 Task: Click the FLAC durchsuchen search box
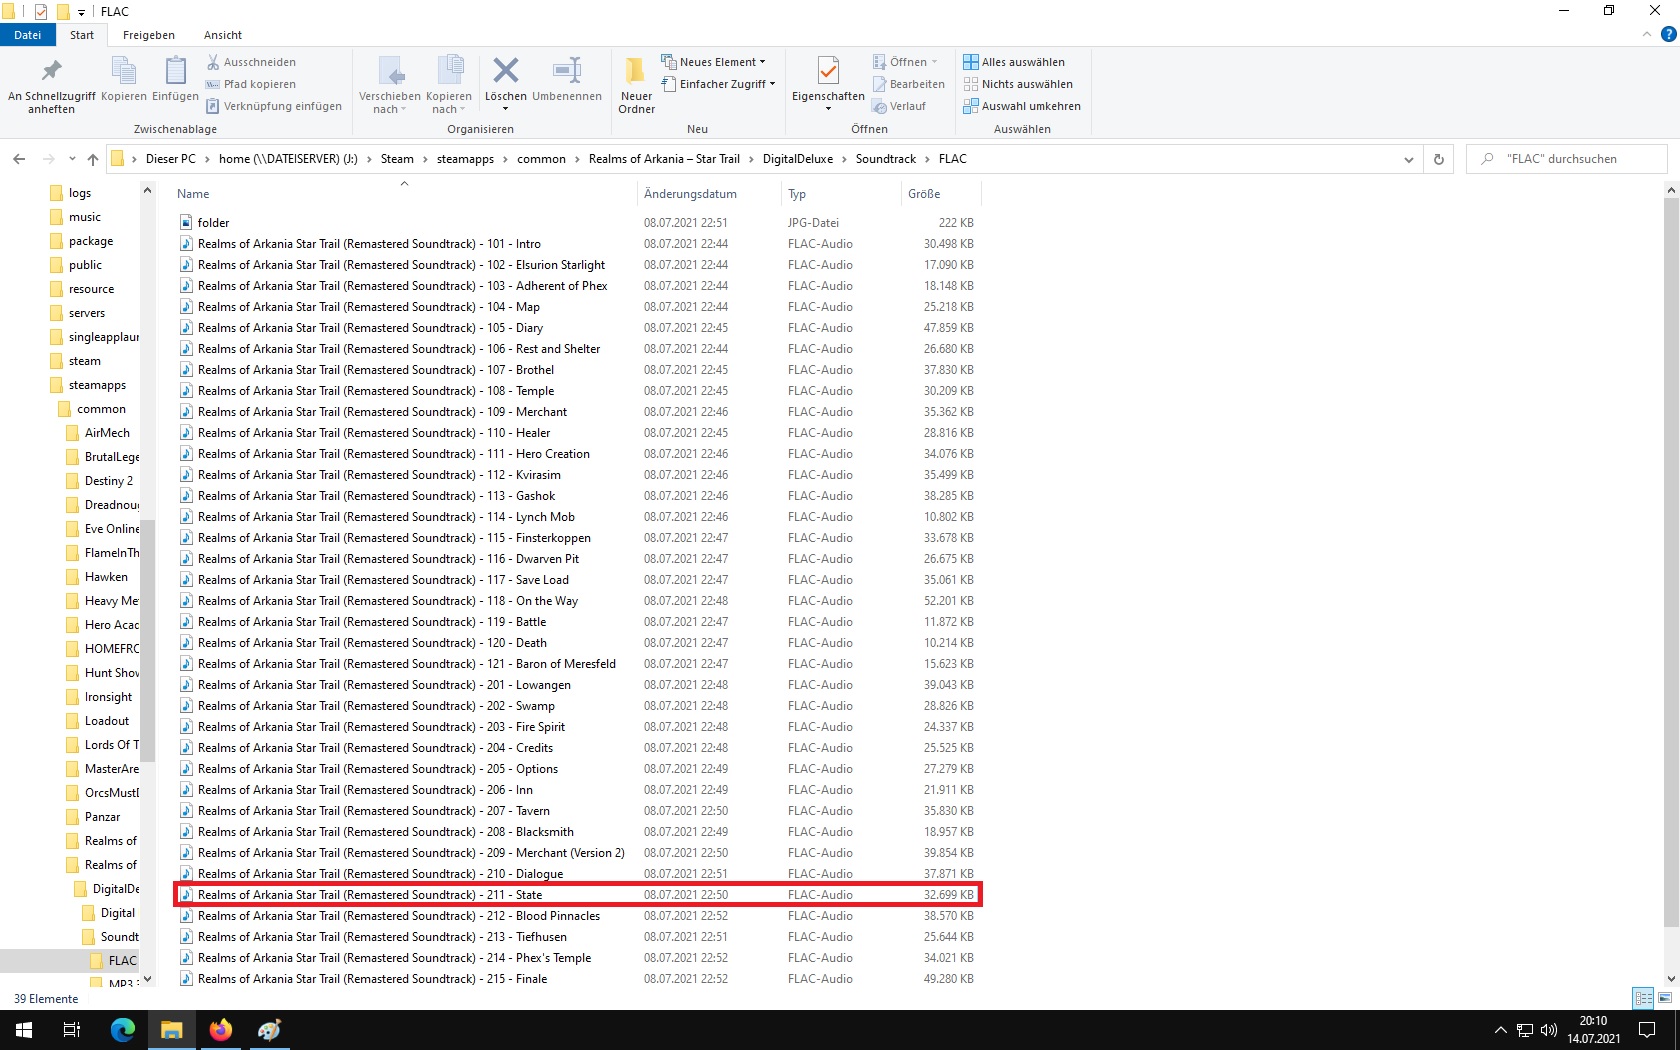1567,159
